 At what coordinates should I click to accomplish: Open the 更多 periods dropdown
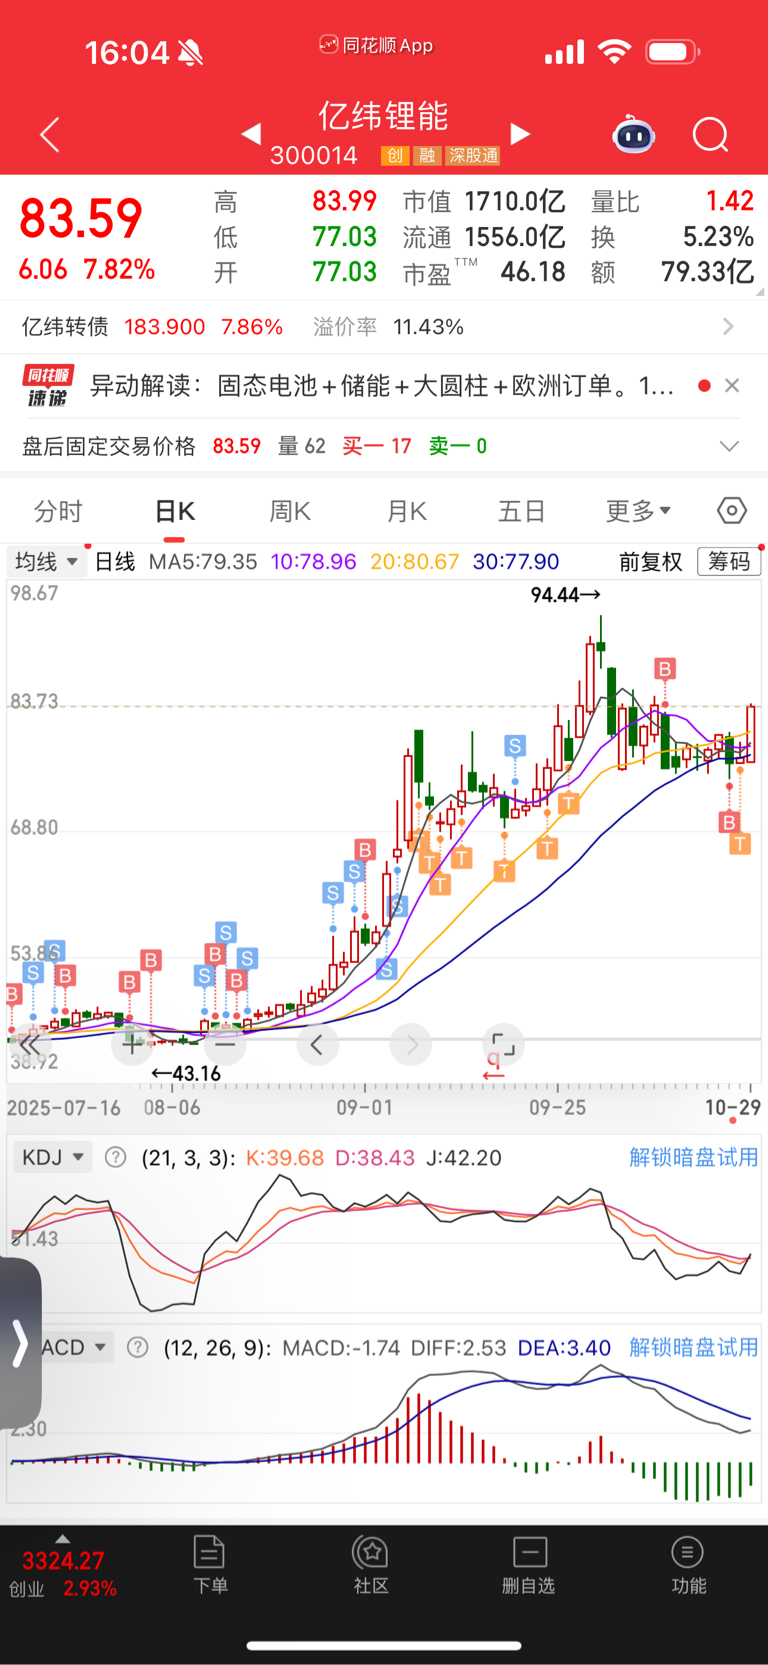pyautogui.click(x=638, y=511)
